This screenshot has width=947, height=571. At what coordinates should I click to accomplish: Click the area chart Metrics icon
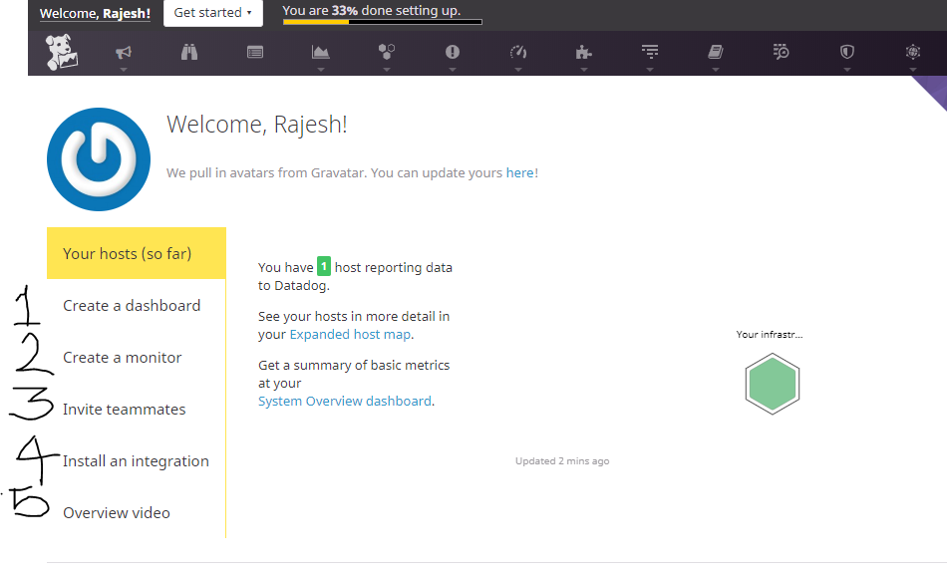click(x=320, y=53)
